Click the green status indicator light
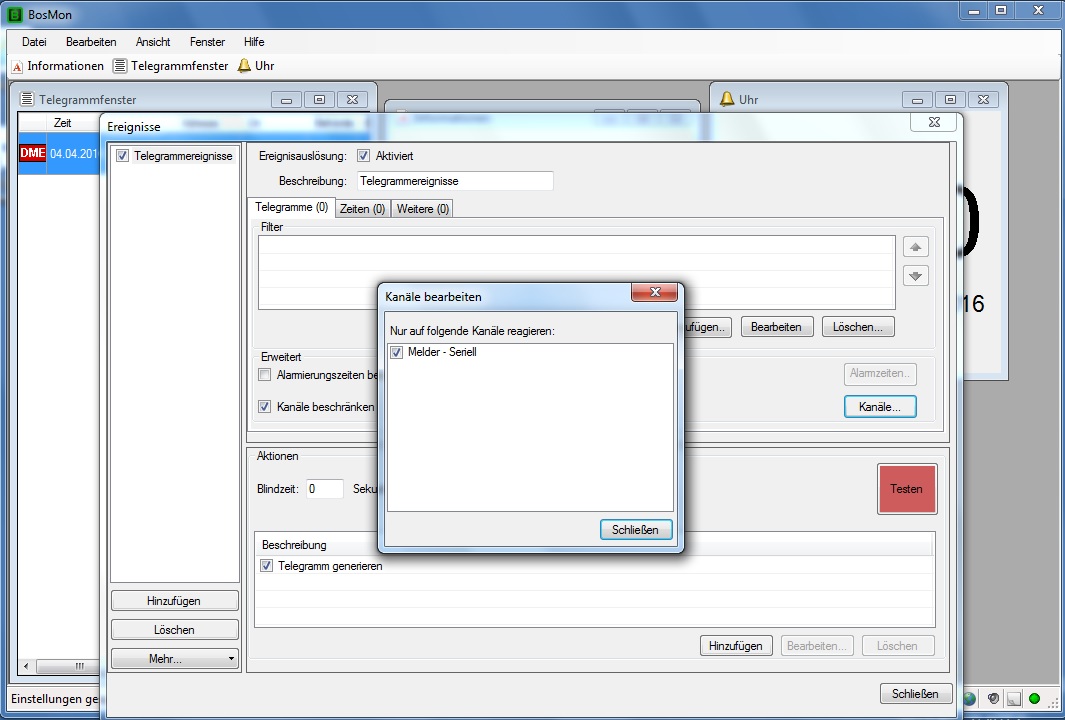This screenshot has height=720, width=1065. [x=1034, y=698]
